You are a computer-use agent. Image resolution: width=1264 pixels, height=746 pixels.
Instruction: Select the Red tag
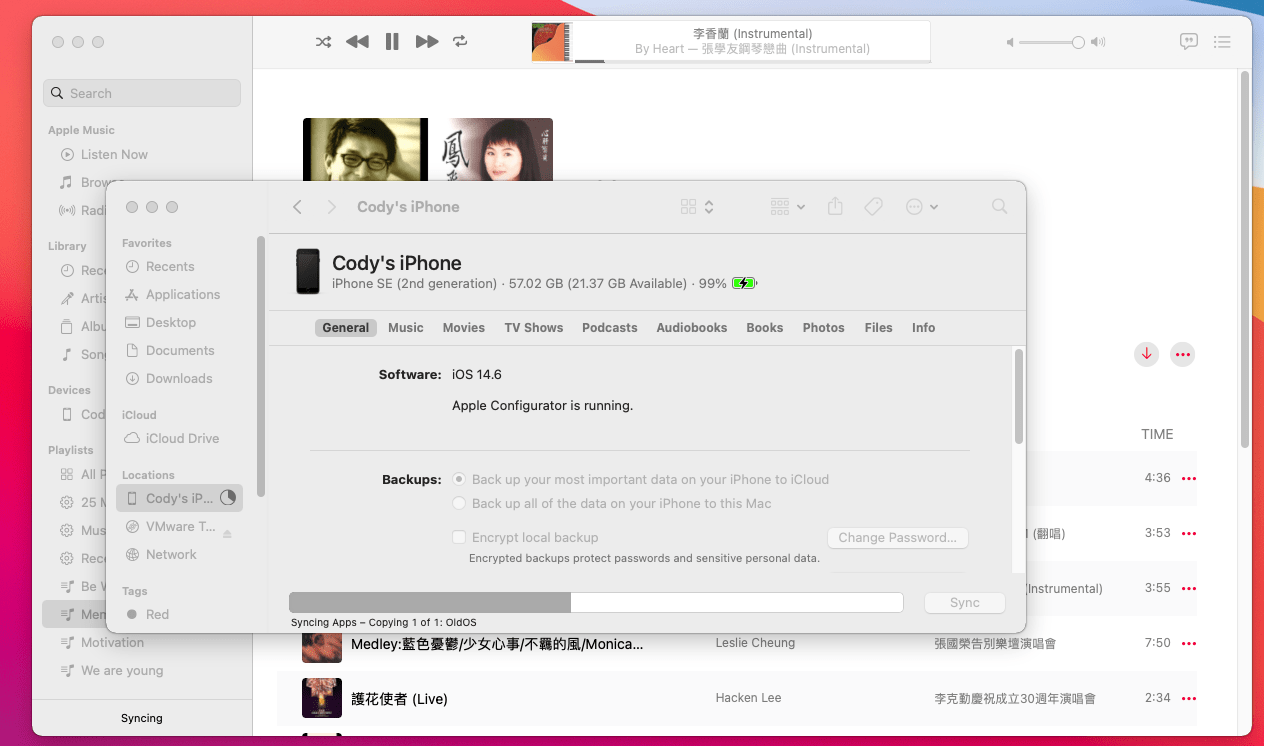coord(147,615)
